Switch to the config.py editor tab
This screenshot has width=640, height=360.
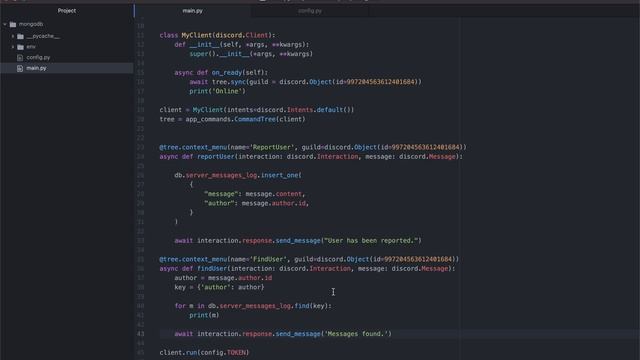tap(310, 11)
